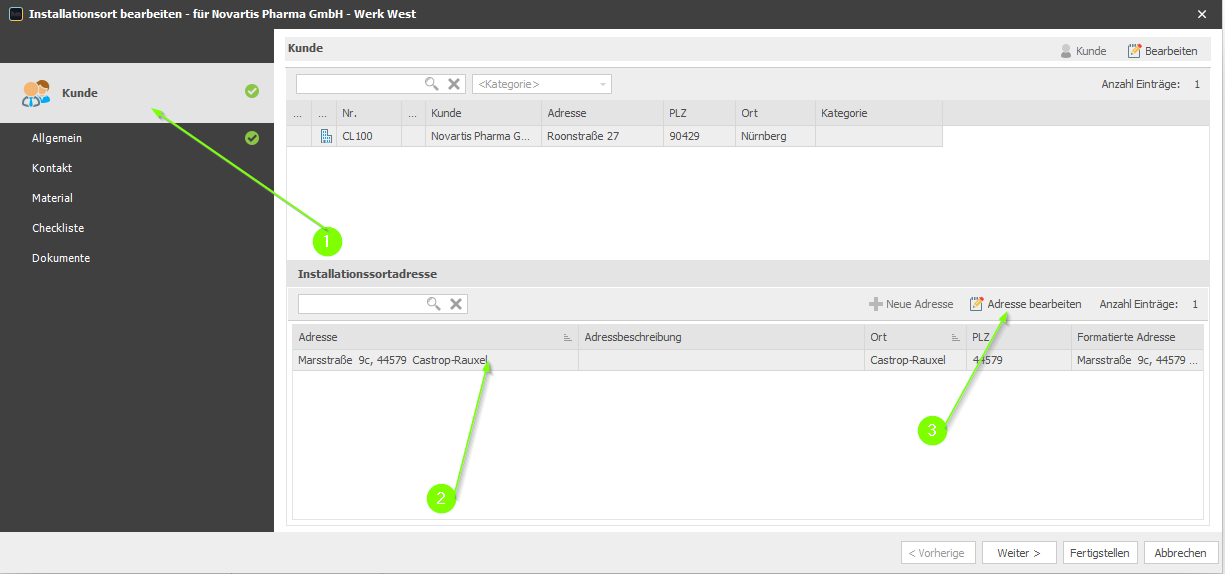The image size is (1225, 574).
Task: Select the Roonstraße 27 cell
Action: pyautogui.click(x=602, y=136)
